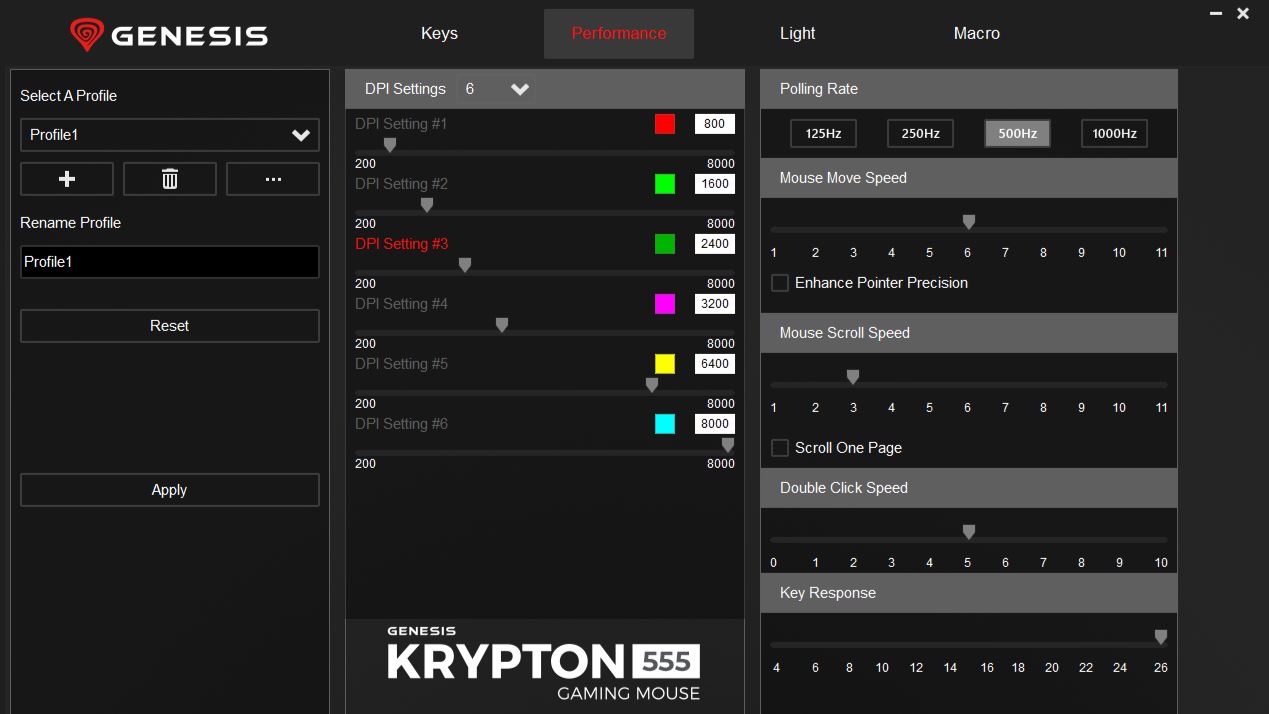Switch to the Keys tab
This screenshot has width=1269, height=714.
coord(439,33)
